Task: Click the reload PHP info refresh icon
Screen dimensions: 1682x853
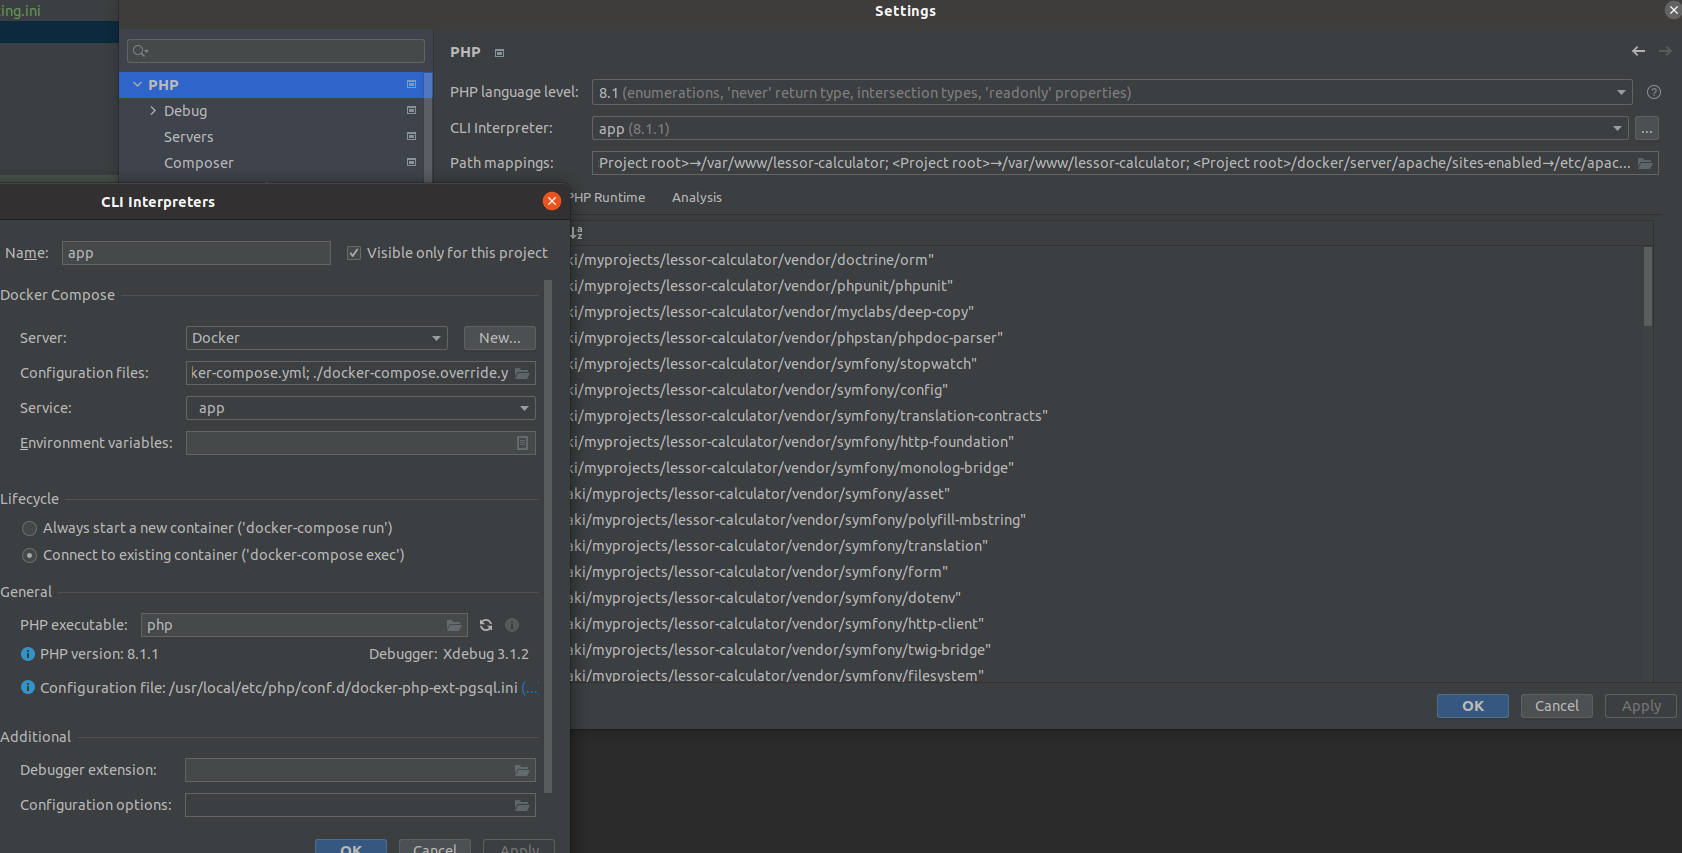Action: (x=486, y=625)
